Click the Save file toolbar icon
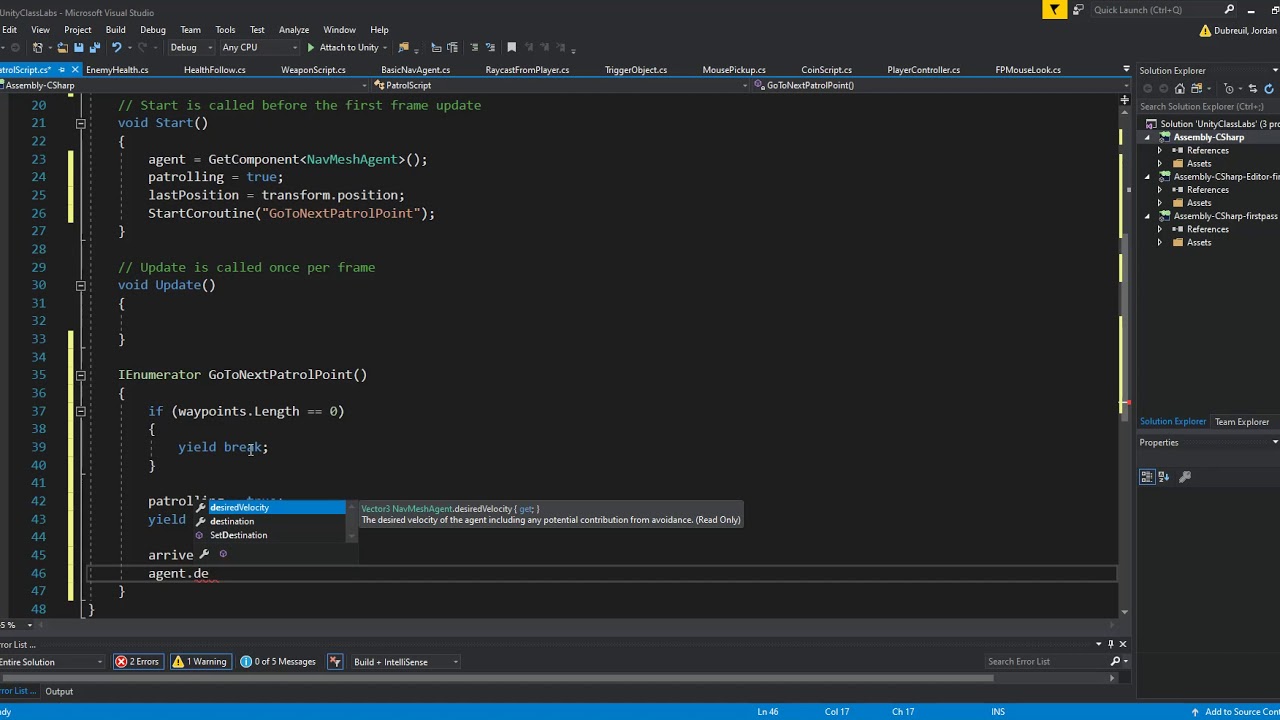 (x=78, y=47)
